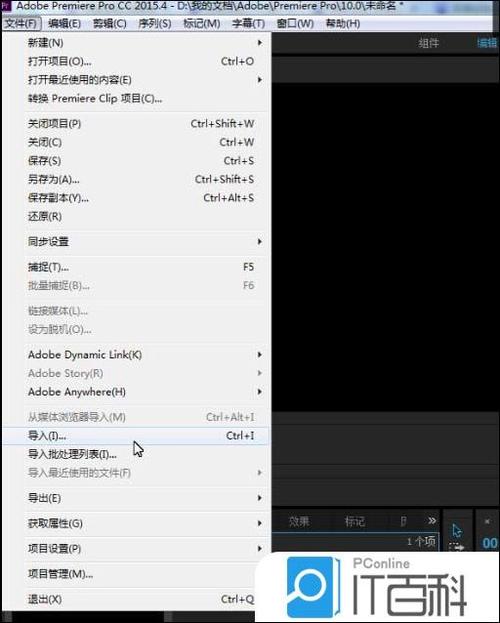Open the 文件(F) menu
The width and height of the screenshot is (500, 623).
(x=21, y=23)
